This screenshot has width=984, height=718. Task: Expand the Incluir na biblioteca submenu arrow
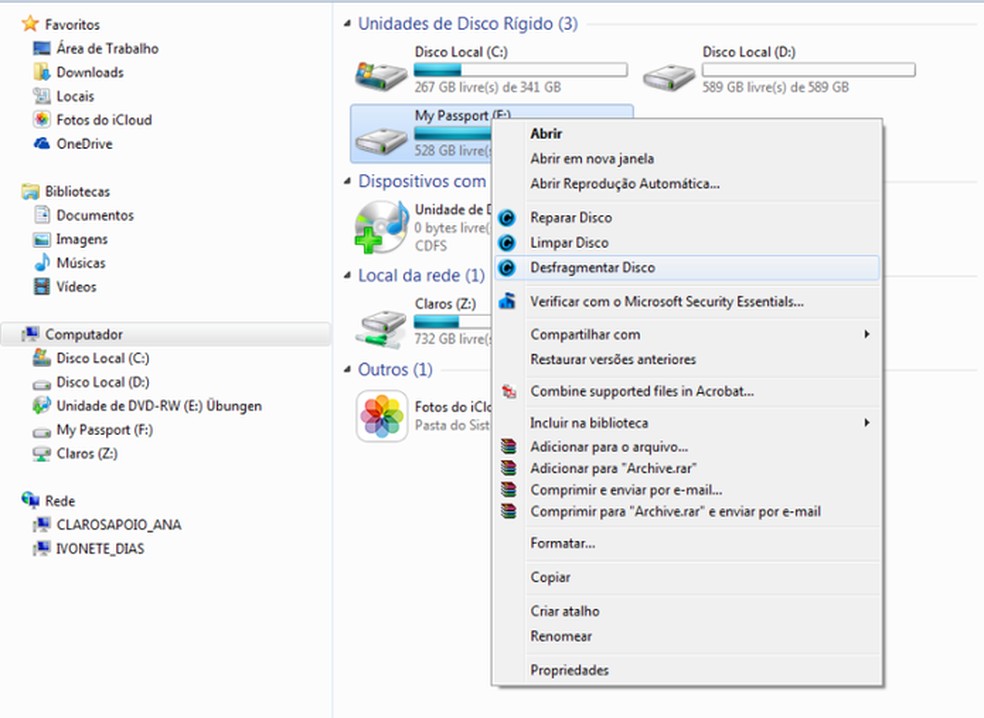point(867,422)
